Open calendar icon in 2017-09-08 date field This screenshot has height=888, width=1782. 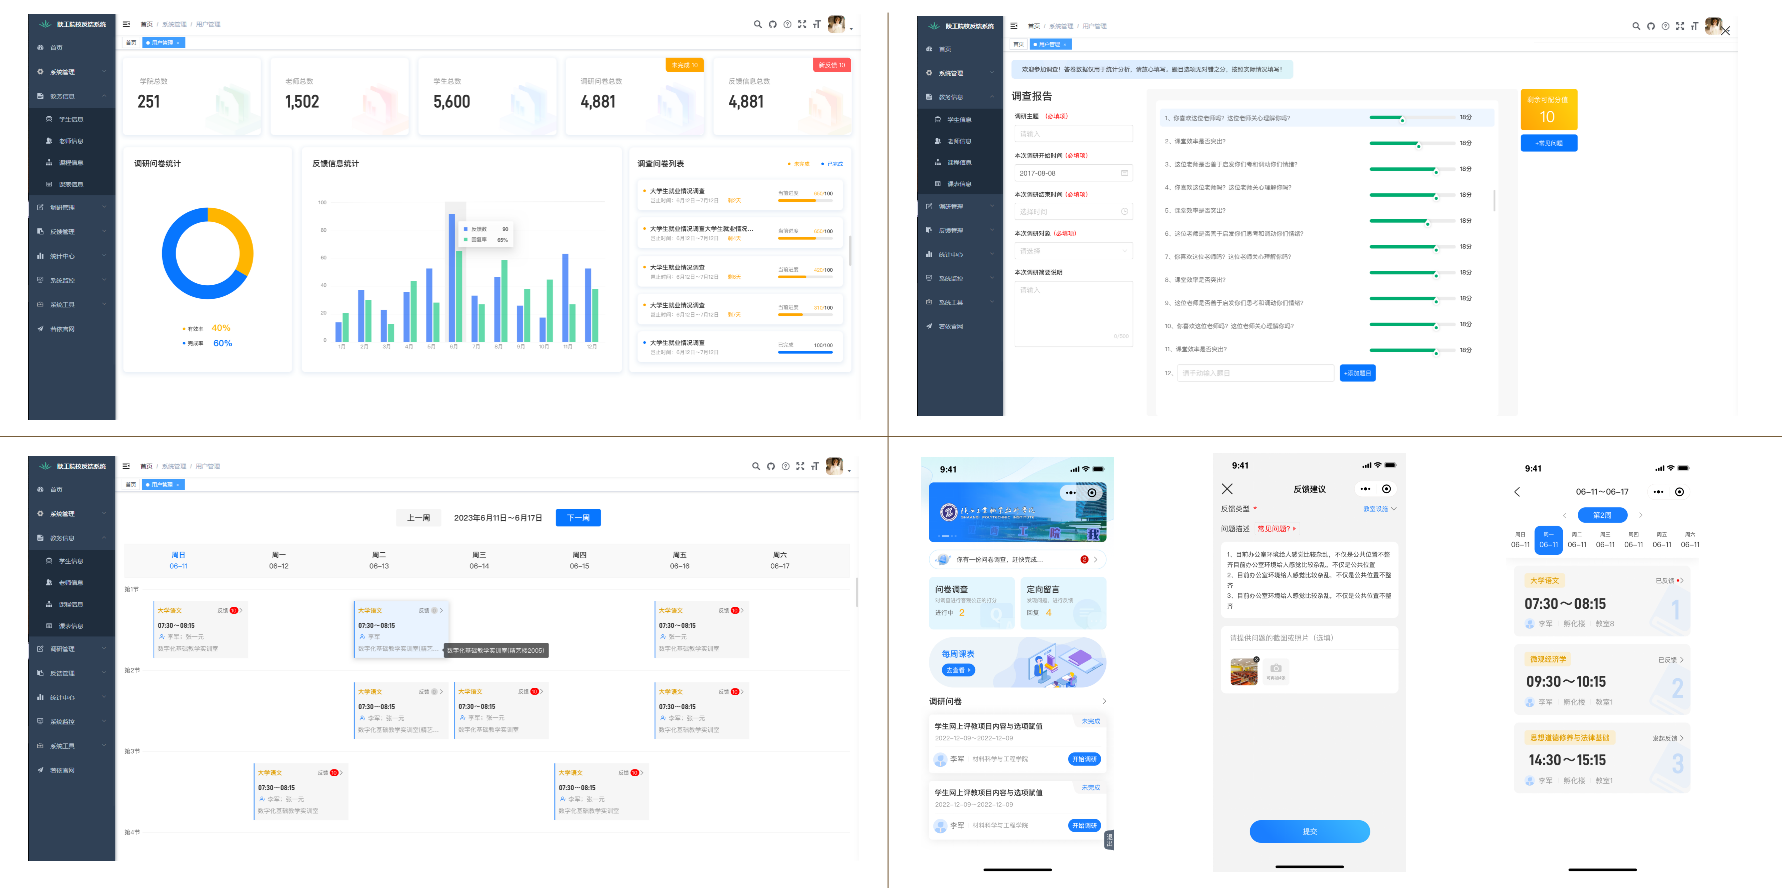coord(1124,173)
